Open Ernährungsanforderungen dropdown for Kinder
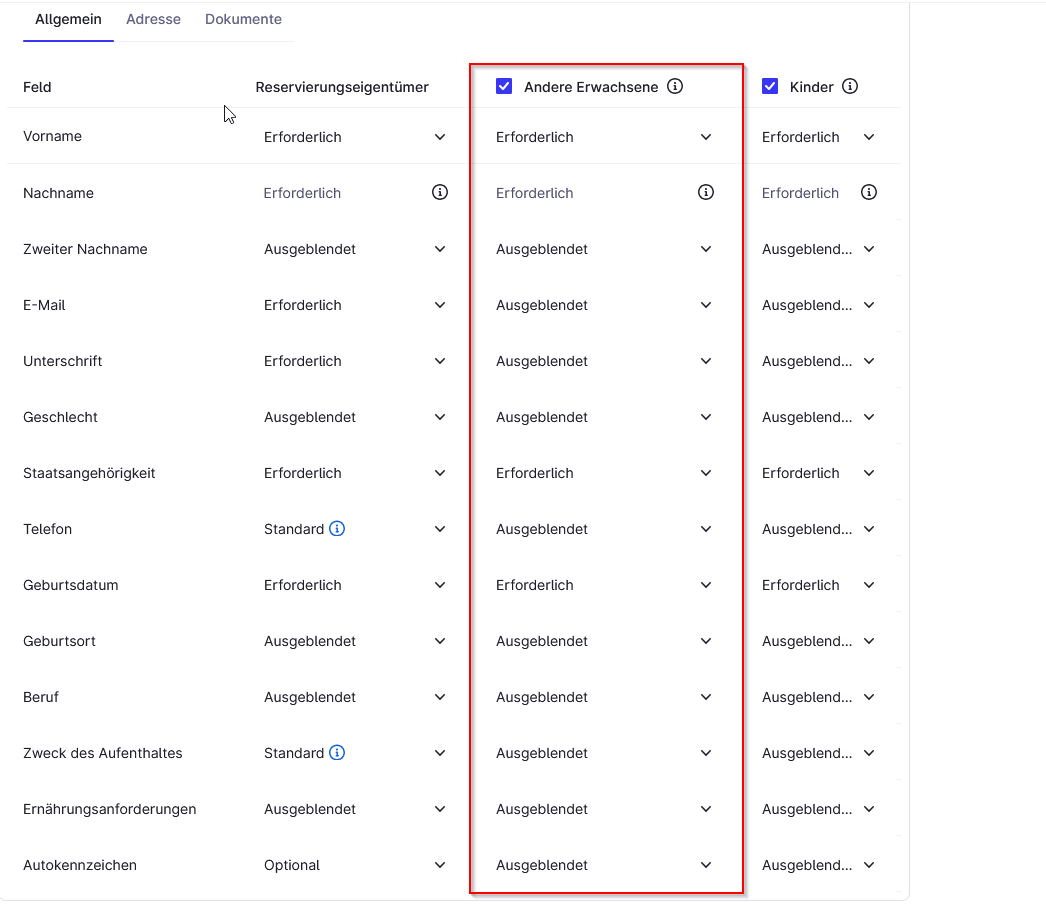 click(819, 810)
